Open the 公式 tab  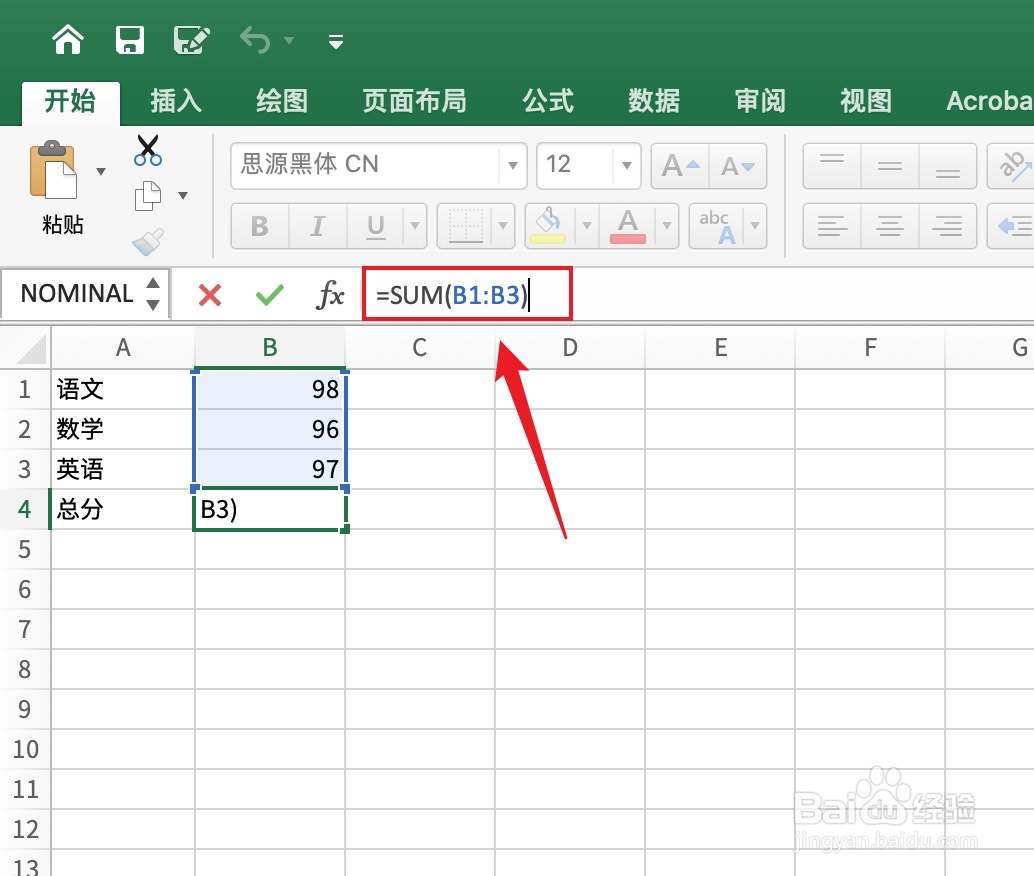pyautogui.click(x=547, y=102)
